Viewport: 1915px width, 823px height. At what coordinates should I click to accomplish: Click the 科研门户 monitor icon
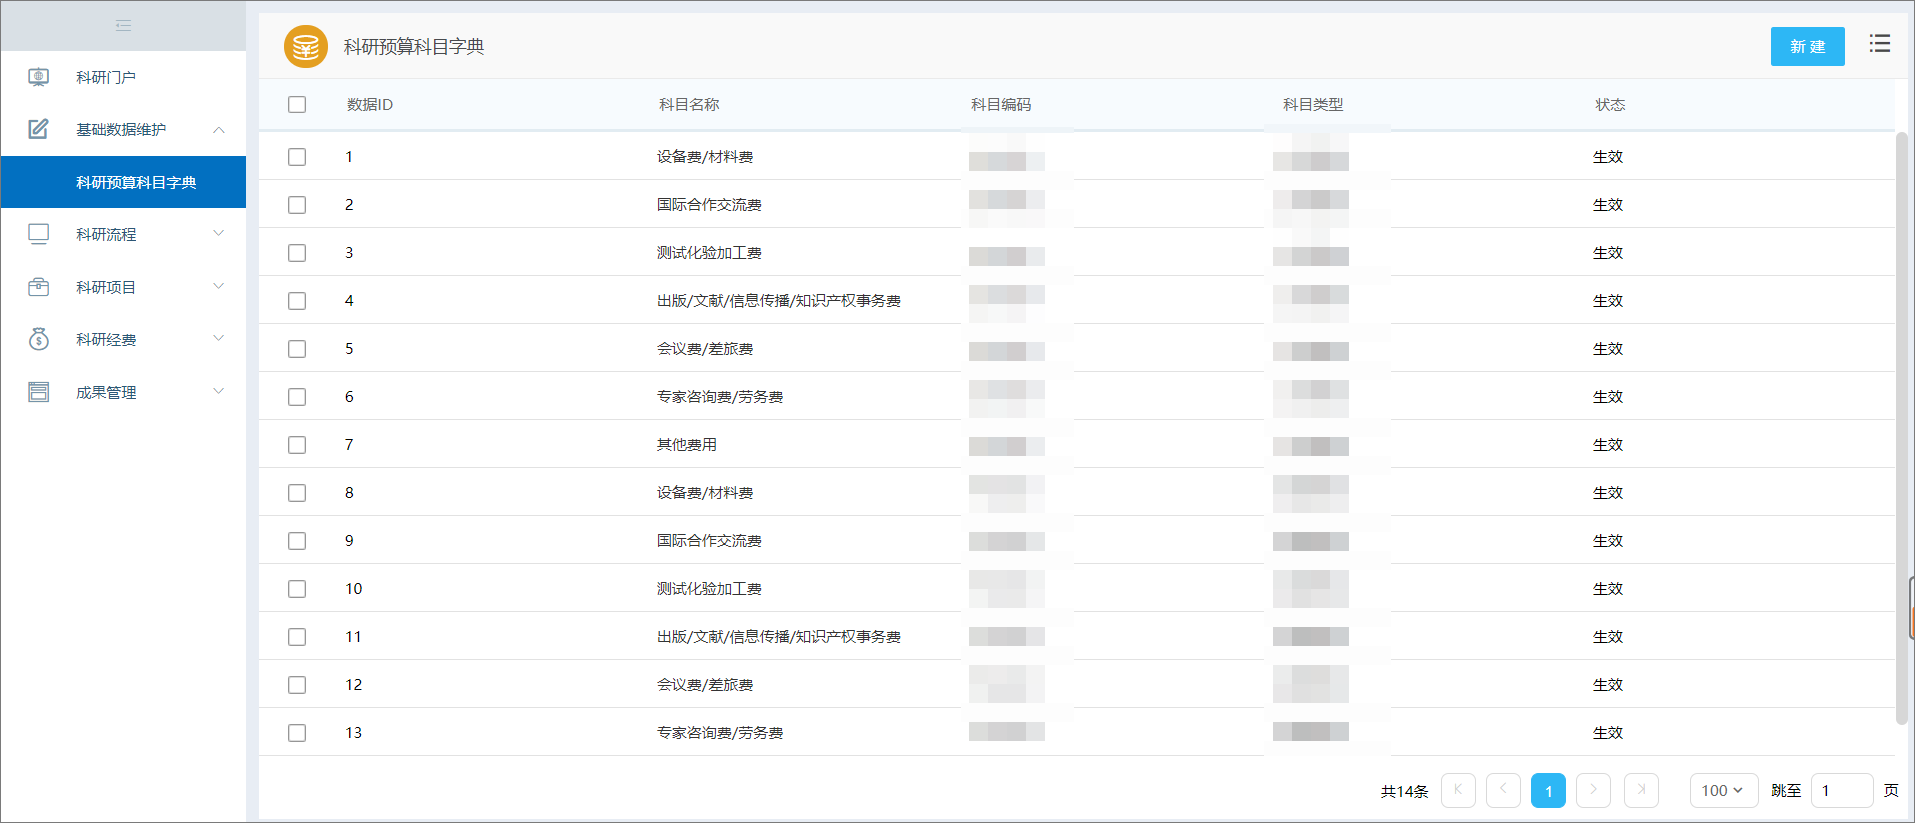click(x=39, y=77)
